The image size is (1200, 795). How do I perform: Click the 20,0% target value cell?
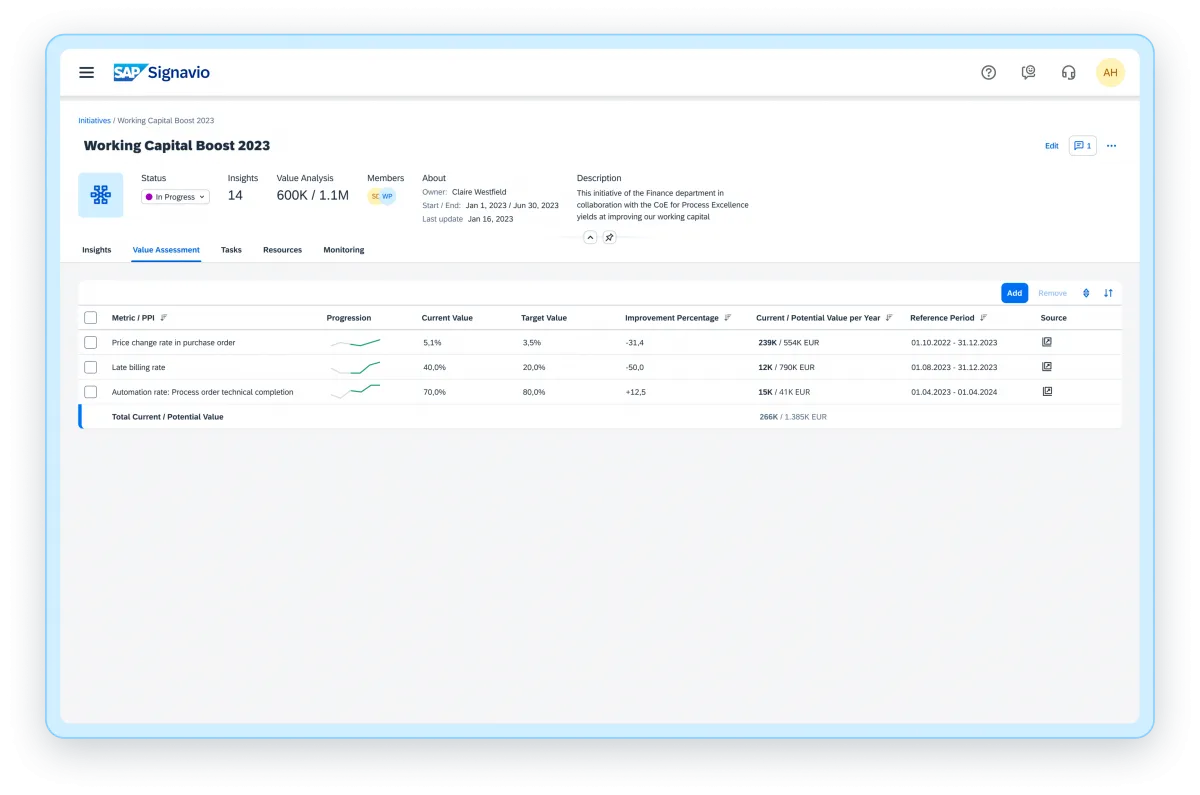click(534, 367)
